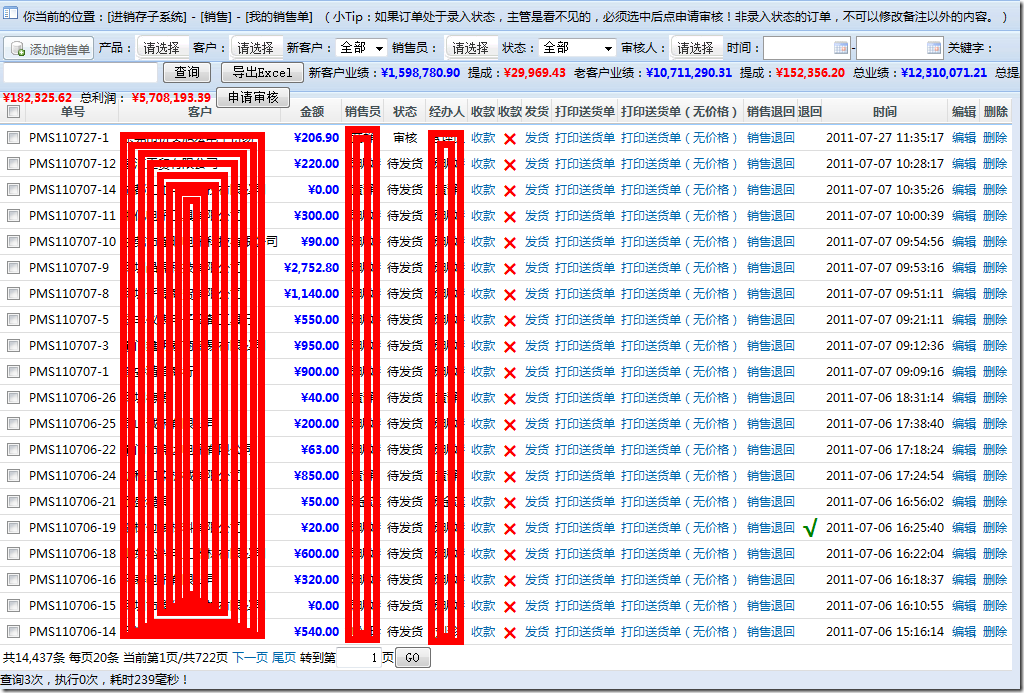This screenshot has width=1024, height=693.
Task: Click the red X icon in row PMS110707-11
Action: click(x=510, y=216)
